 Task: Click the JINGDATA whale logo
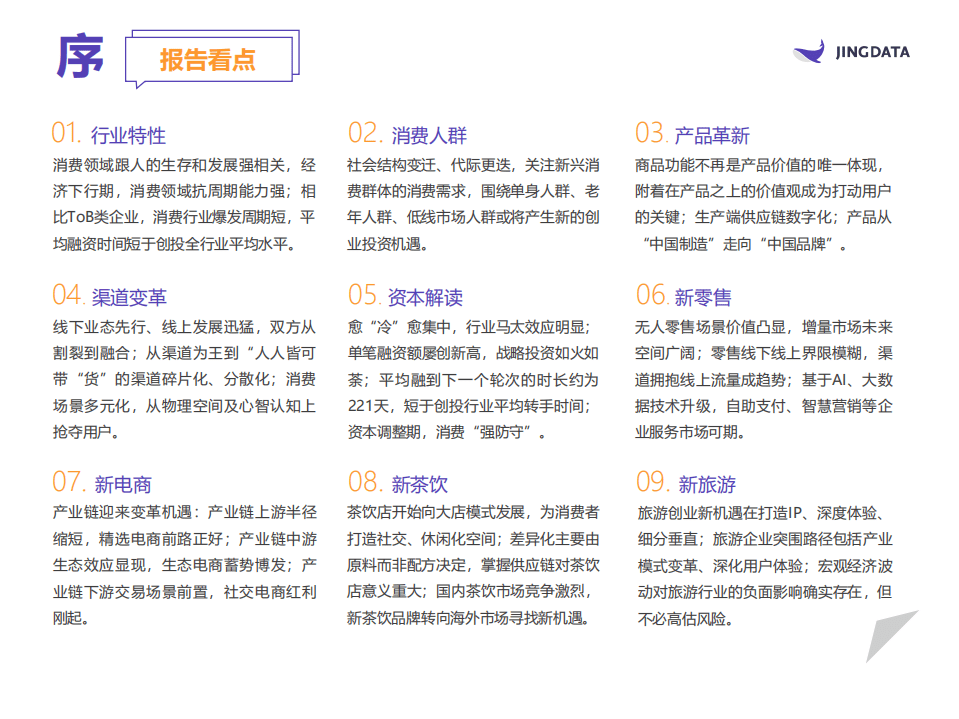[x=806, y=52]
